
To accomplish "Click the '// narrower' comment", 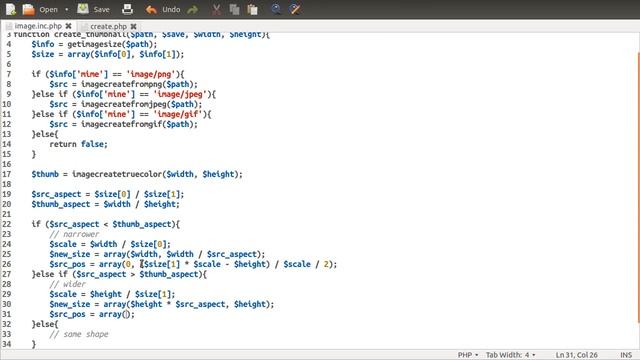I will (x=74, y=234).
